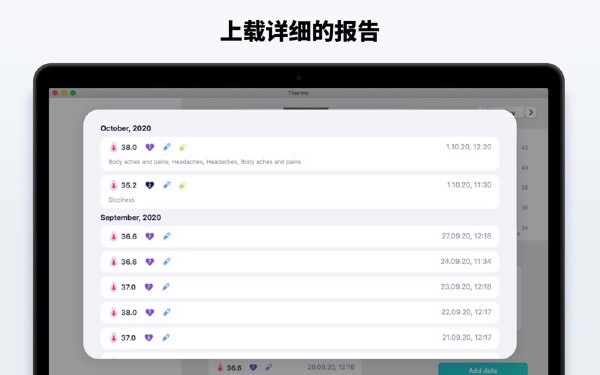Click heart icon in 27.09.20 entry
Viewport: 600px width, 375px height.
(x=150, y=236)
